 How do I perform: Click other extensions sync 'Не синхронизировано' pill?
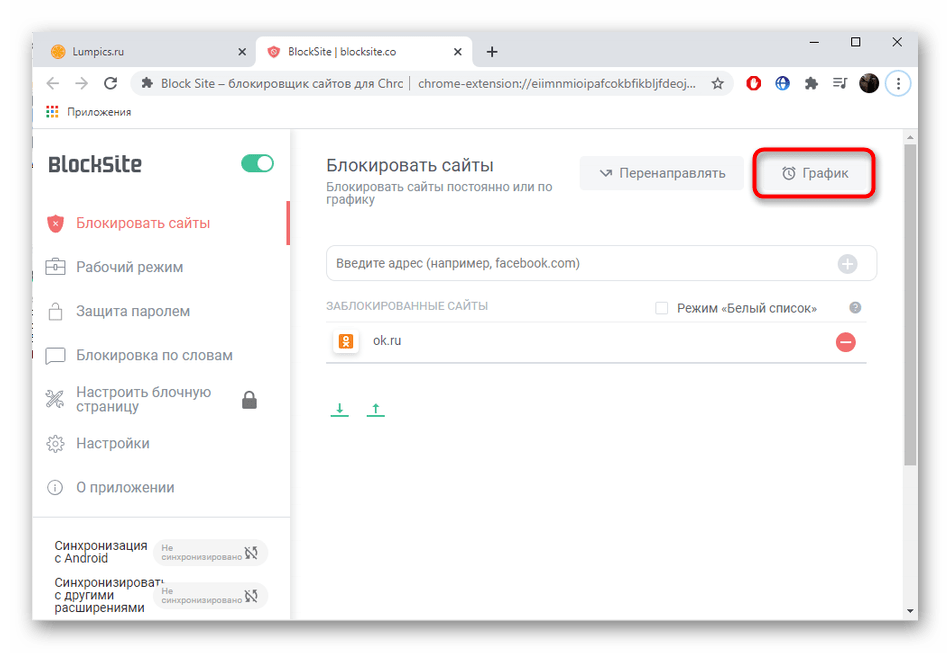tap(210, 595)
